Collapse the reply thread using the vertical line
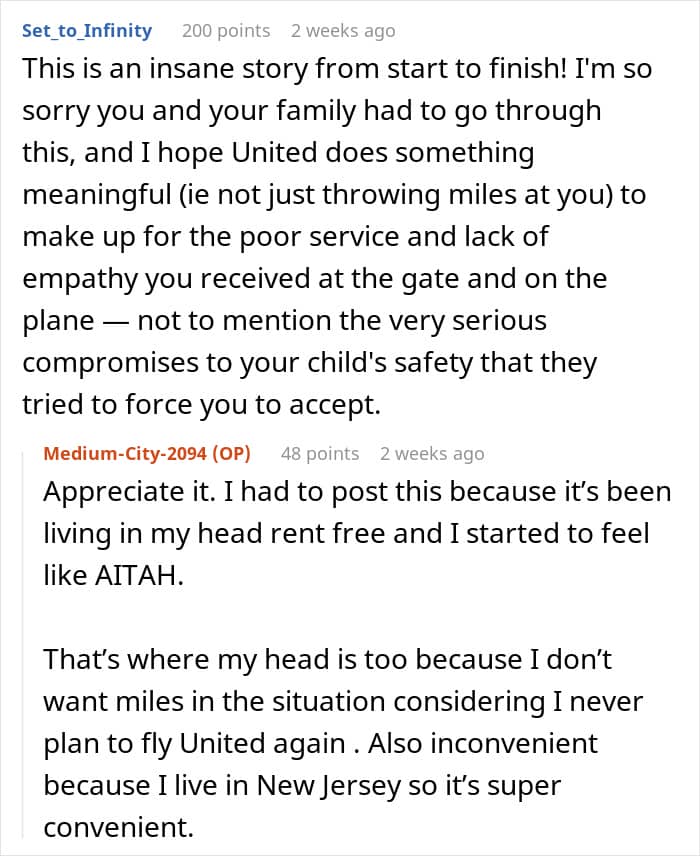Screen dimensions: 700x856 [x=23, y=644]
